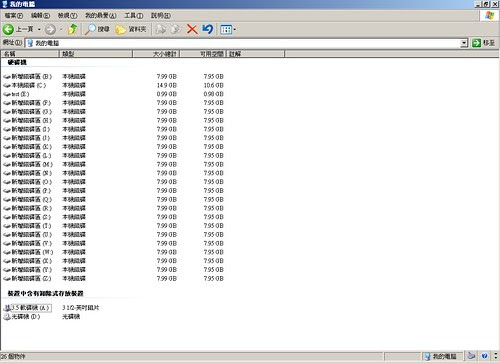The height and width of the screenshot is (363, 500).
Task: Click the 0.99 GB total size cell
Action: (167, 94)
